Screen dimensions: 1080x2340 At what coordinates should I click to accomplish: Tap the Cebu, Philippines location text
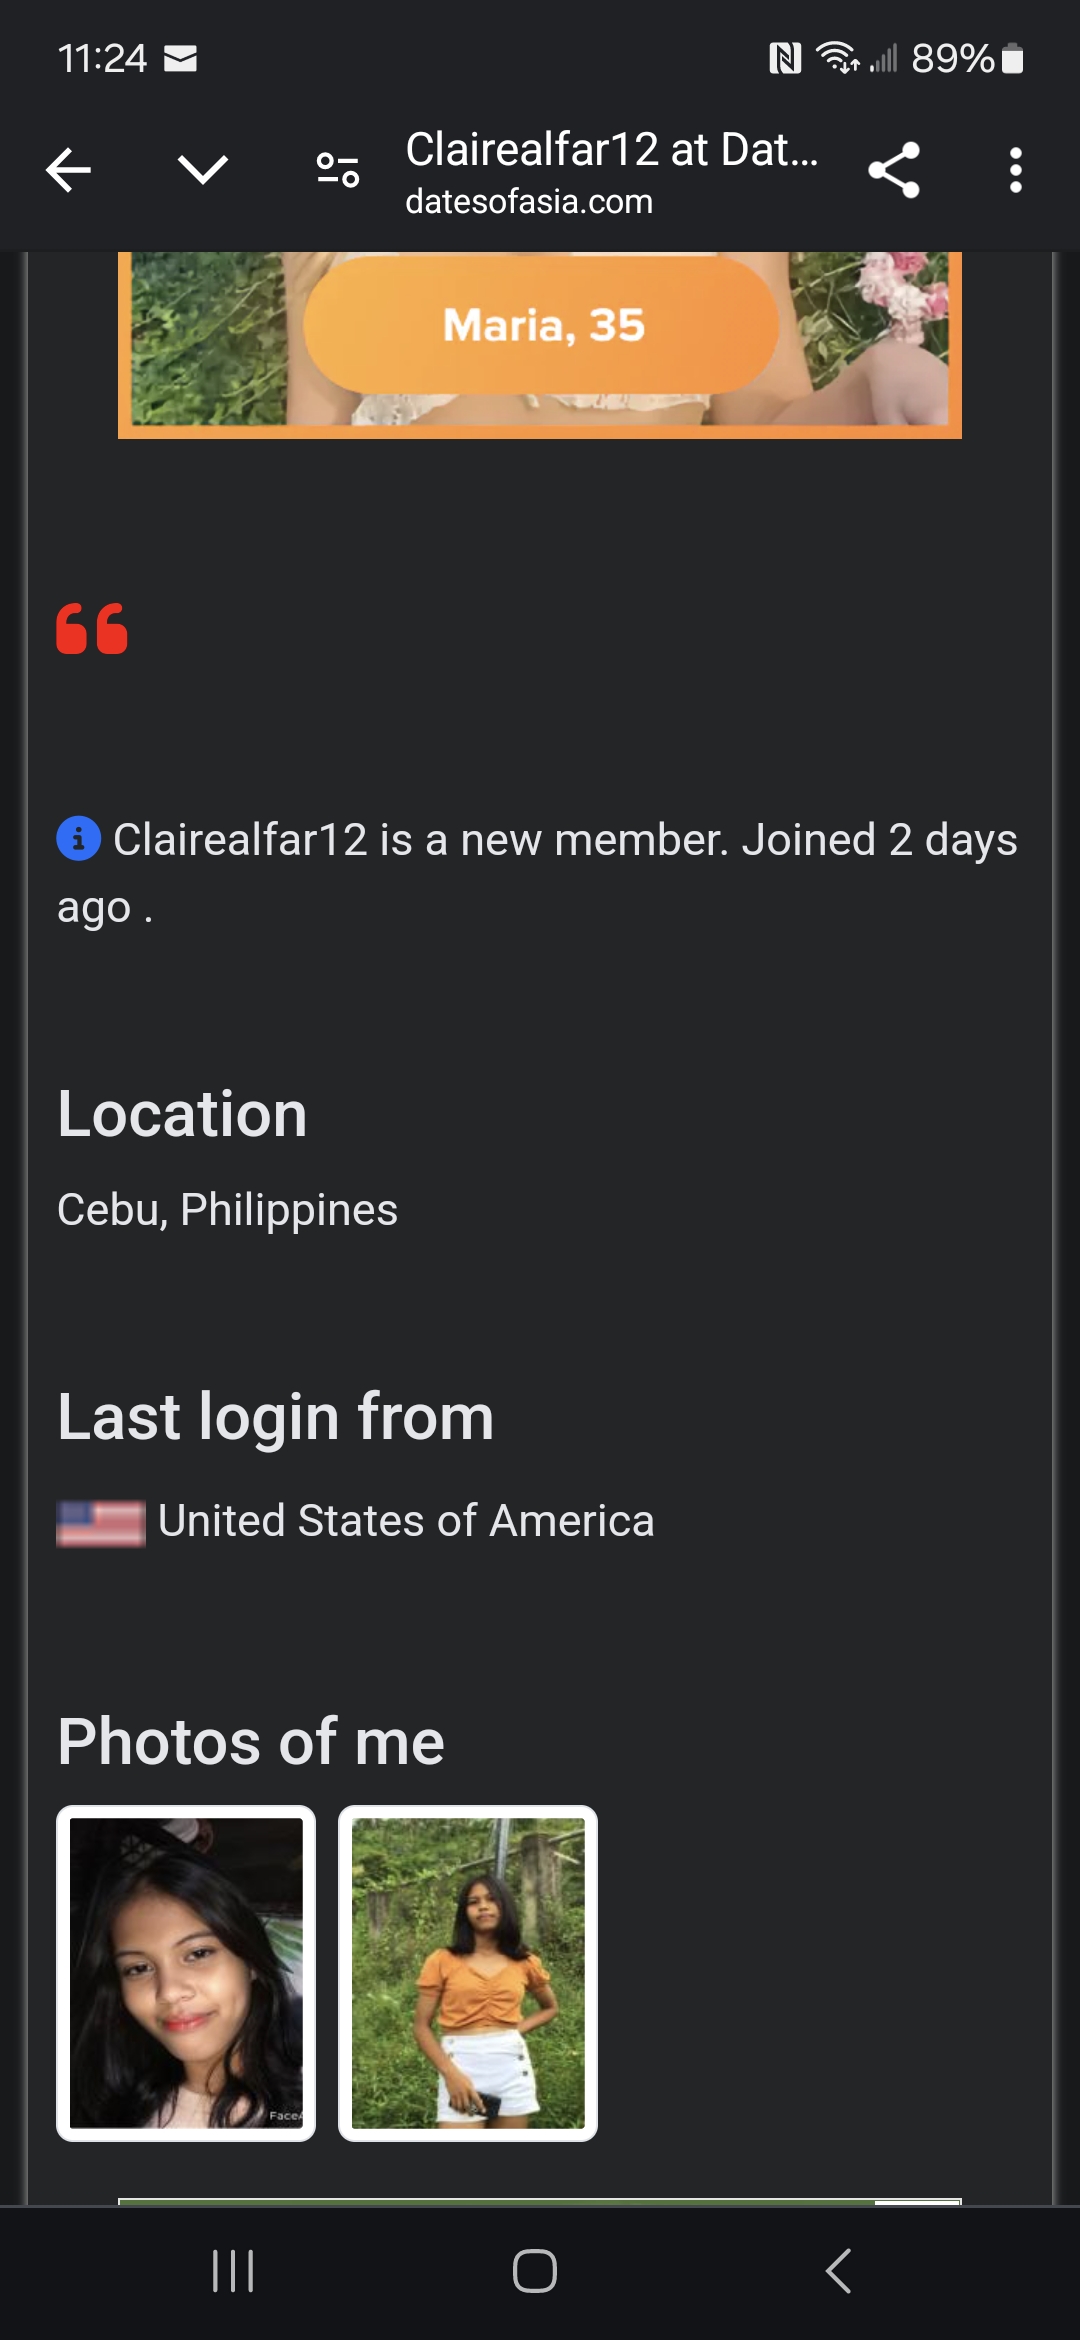click(x=228, y=1210)
